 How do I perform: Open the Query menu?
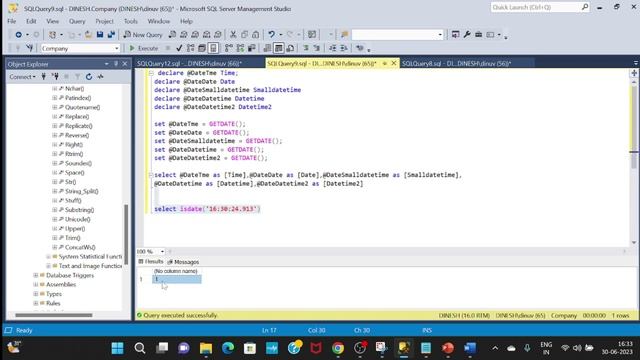[x=77, y=21]
